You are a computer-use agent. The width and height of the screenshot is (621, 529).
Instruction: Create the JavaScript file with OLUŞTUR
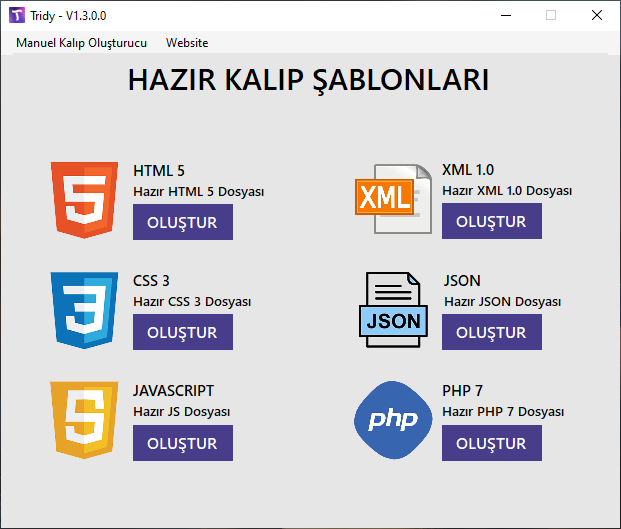[x=183, y=443]
